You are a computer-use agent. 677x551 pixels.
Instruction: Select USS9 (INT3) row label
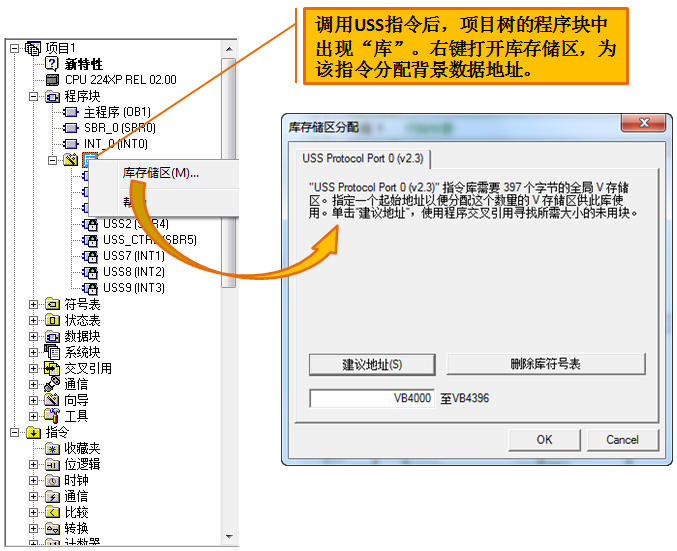click(x=134, y=288)
